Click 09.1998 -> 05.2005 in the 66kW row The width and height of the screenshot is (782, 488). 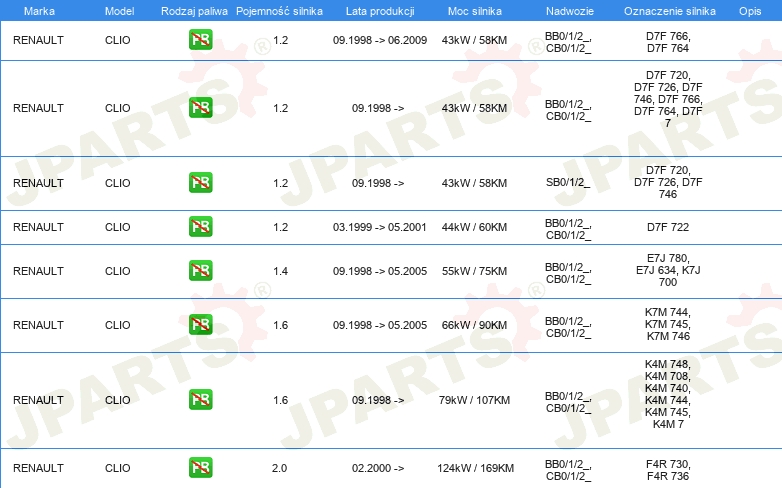tap(380, 325)
